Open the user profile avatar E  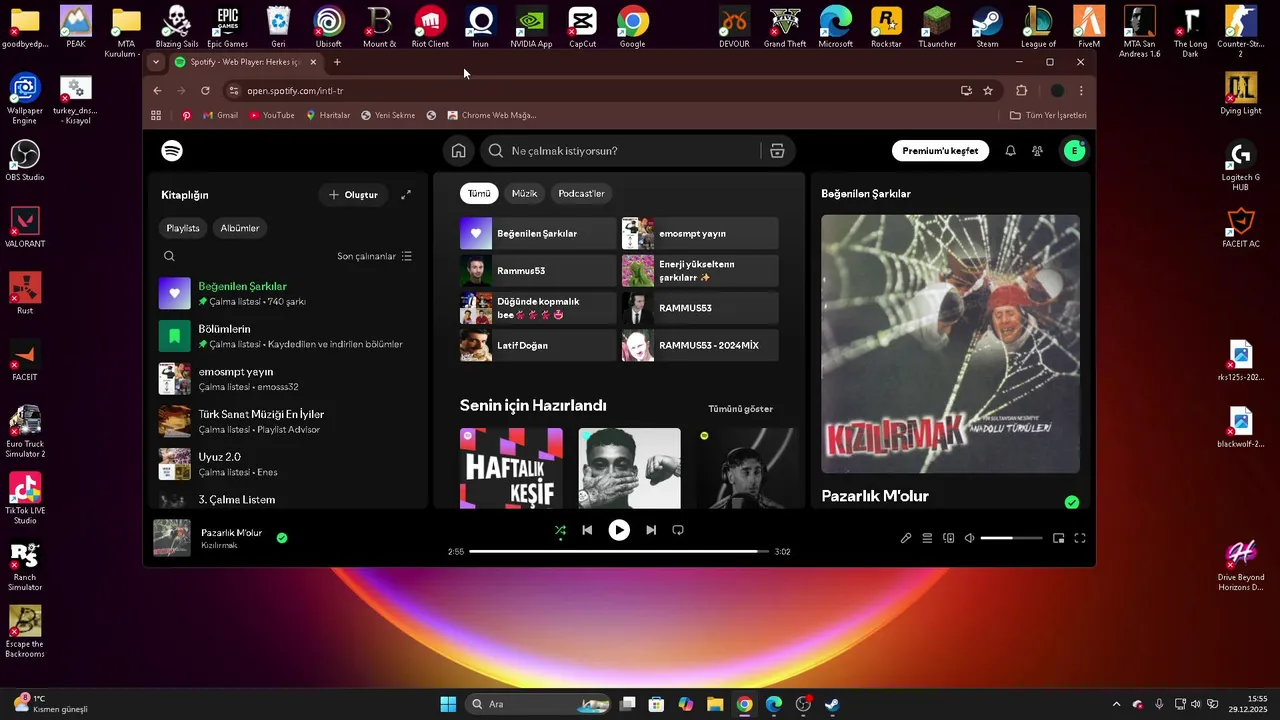pyautogui.click(x=1074, y=151)
